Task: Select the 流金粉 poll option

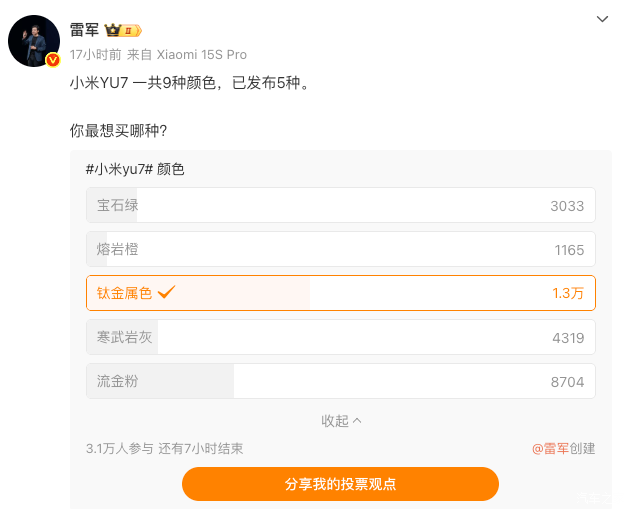Action: 341,381
